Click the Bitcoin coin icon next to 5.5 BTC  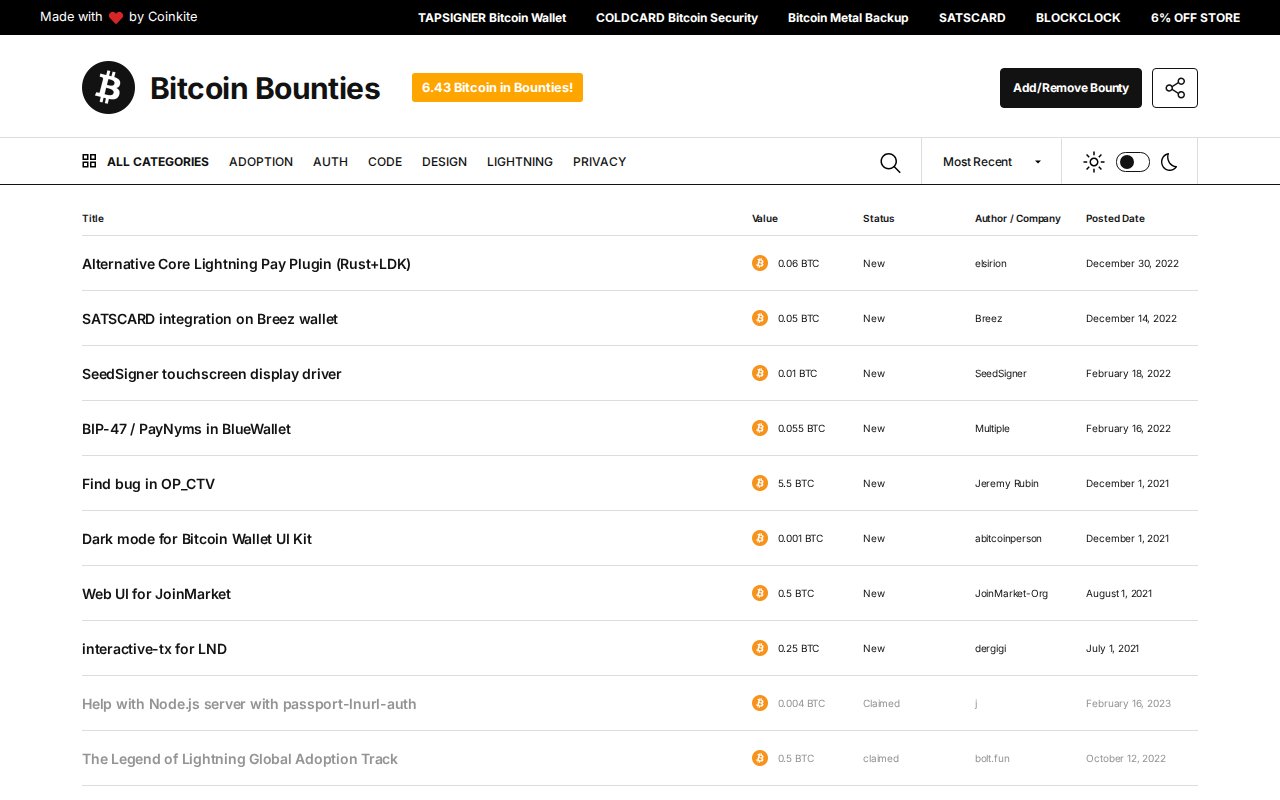[x=760, y=483]
